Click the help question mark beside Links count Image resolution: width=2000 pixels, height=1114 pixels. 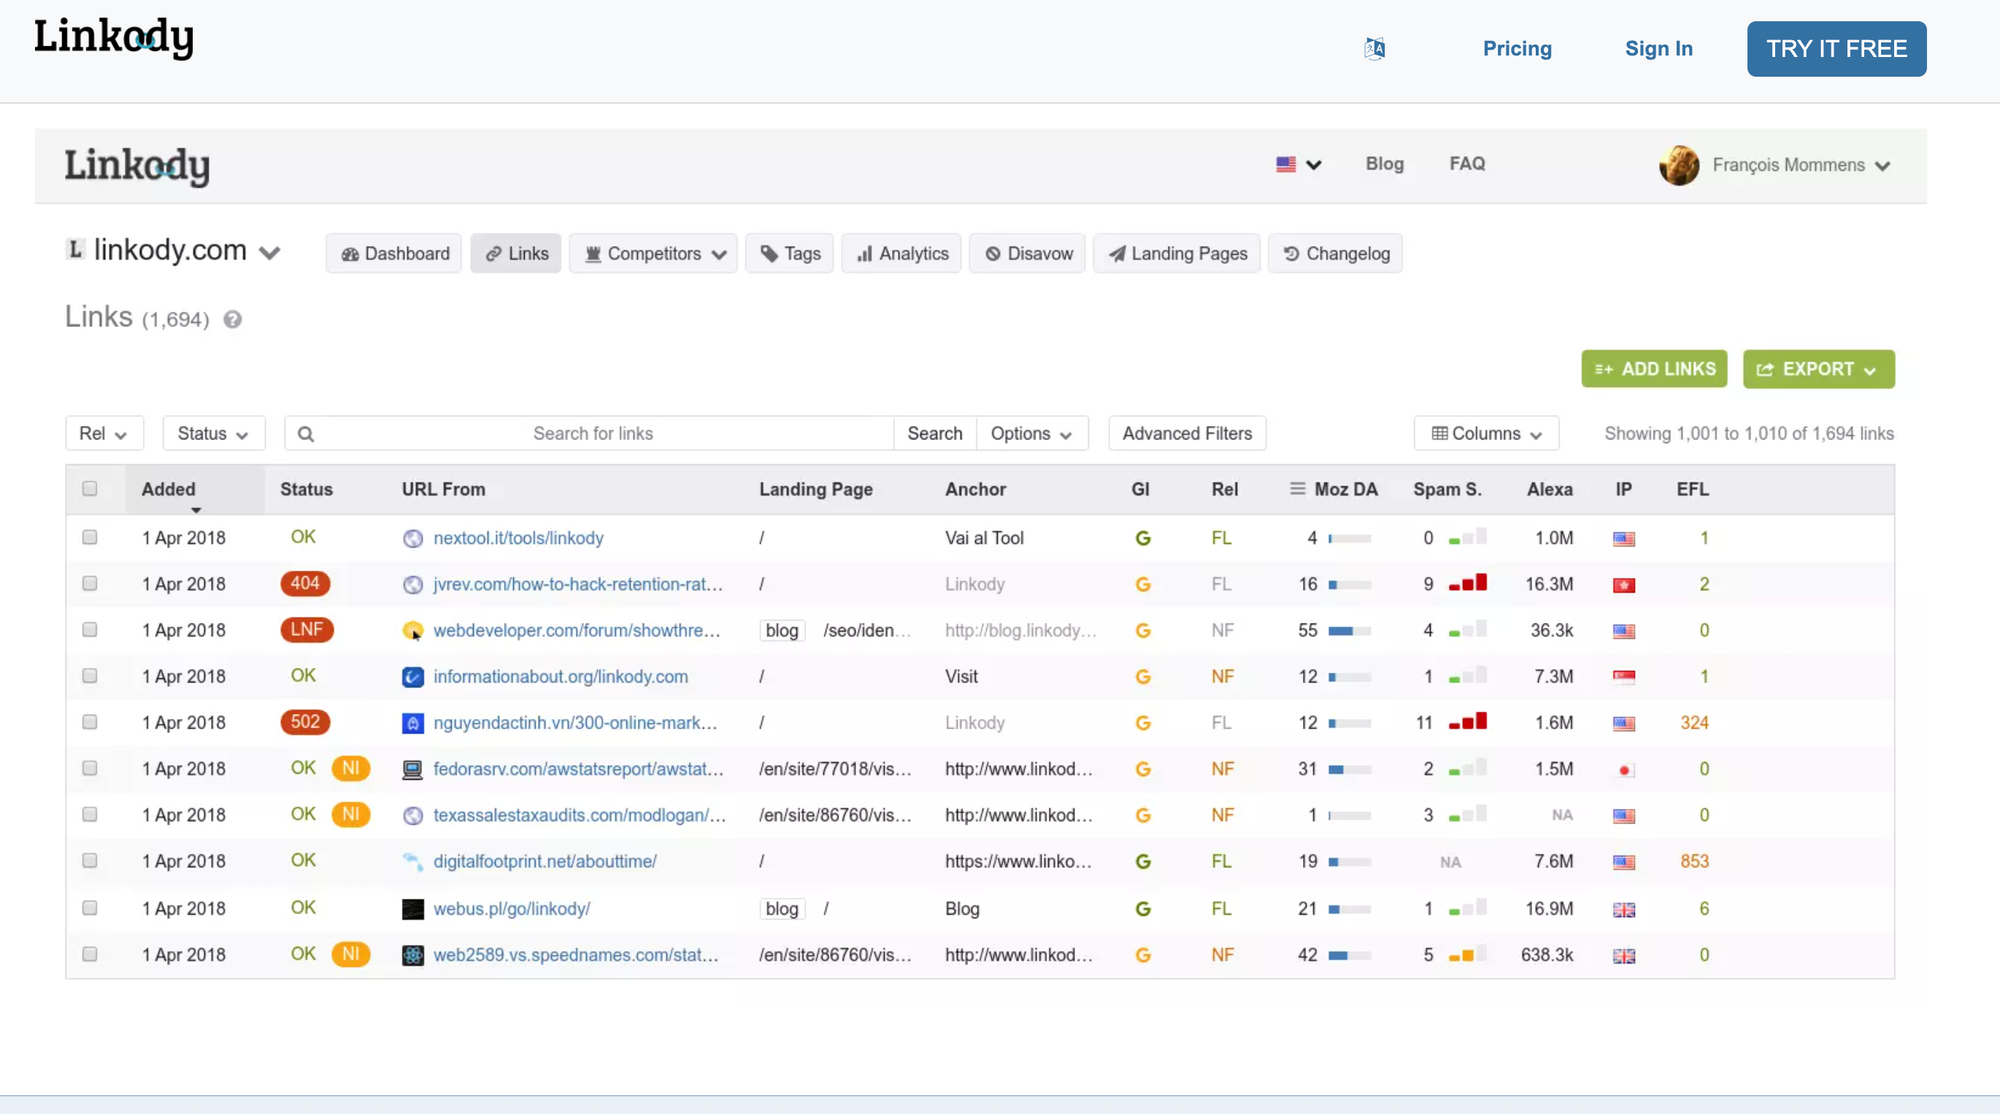coord(232,319)
